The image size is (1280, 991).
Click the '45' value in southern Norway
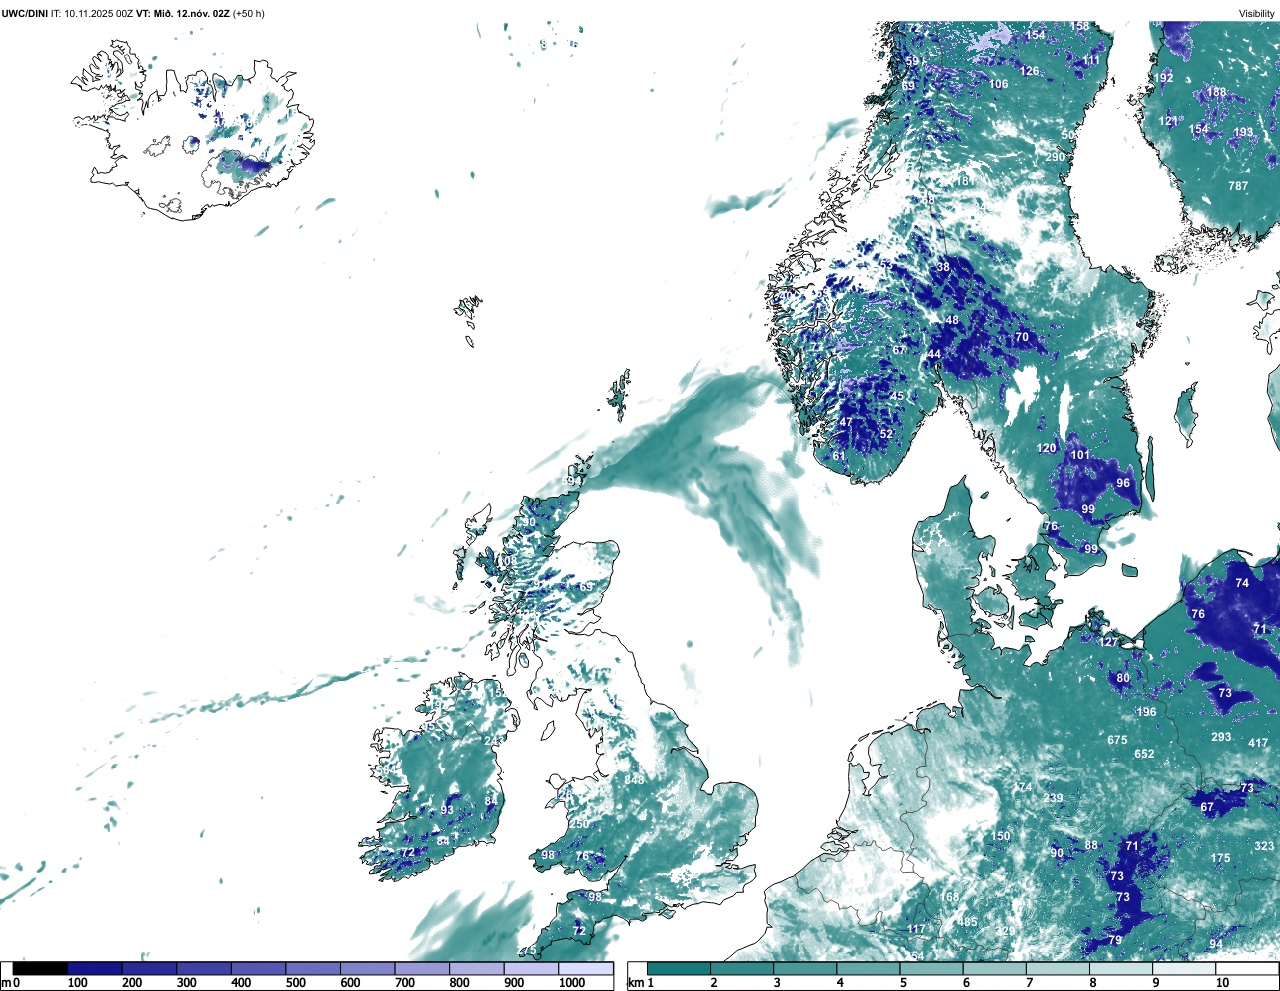point(897,396)
